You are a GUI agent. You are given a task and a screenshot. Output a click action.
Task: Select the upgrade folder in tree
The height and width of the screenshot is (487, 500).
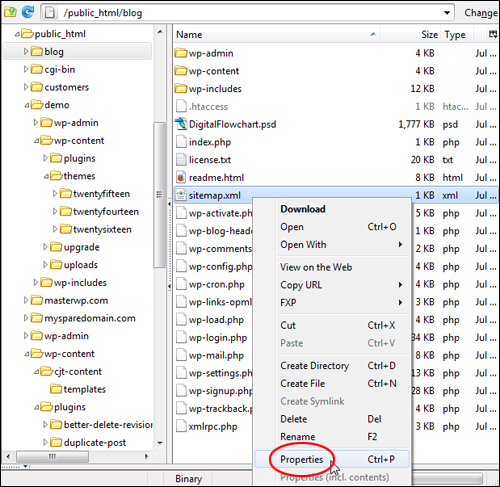(81, 247)
